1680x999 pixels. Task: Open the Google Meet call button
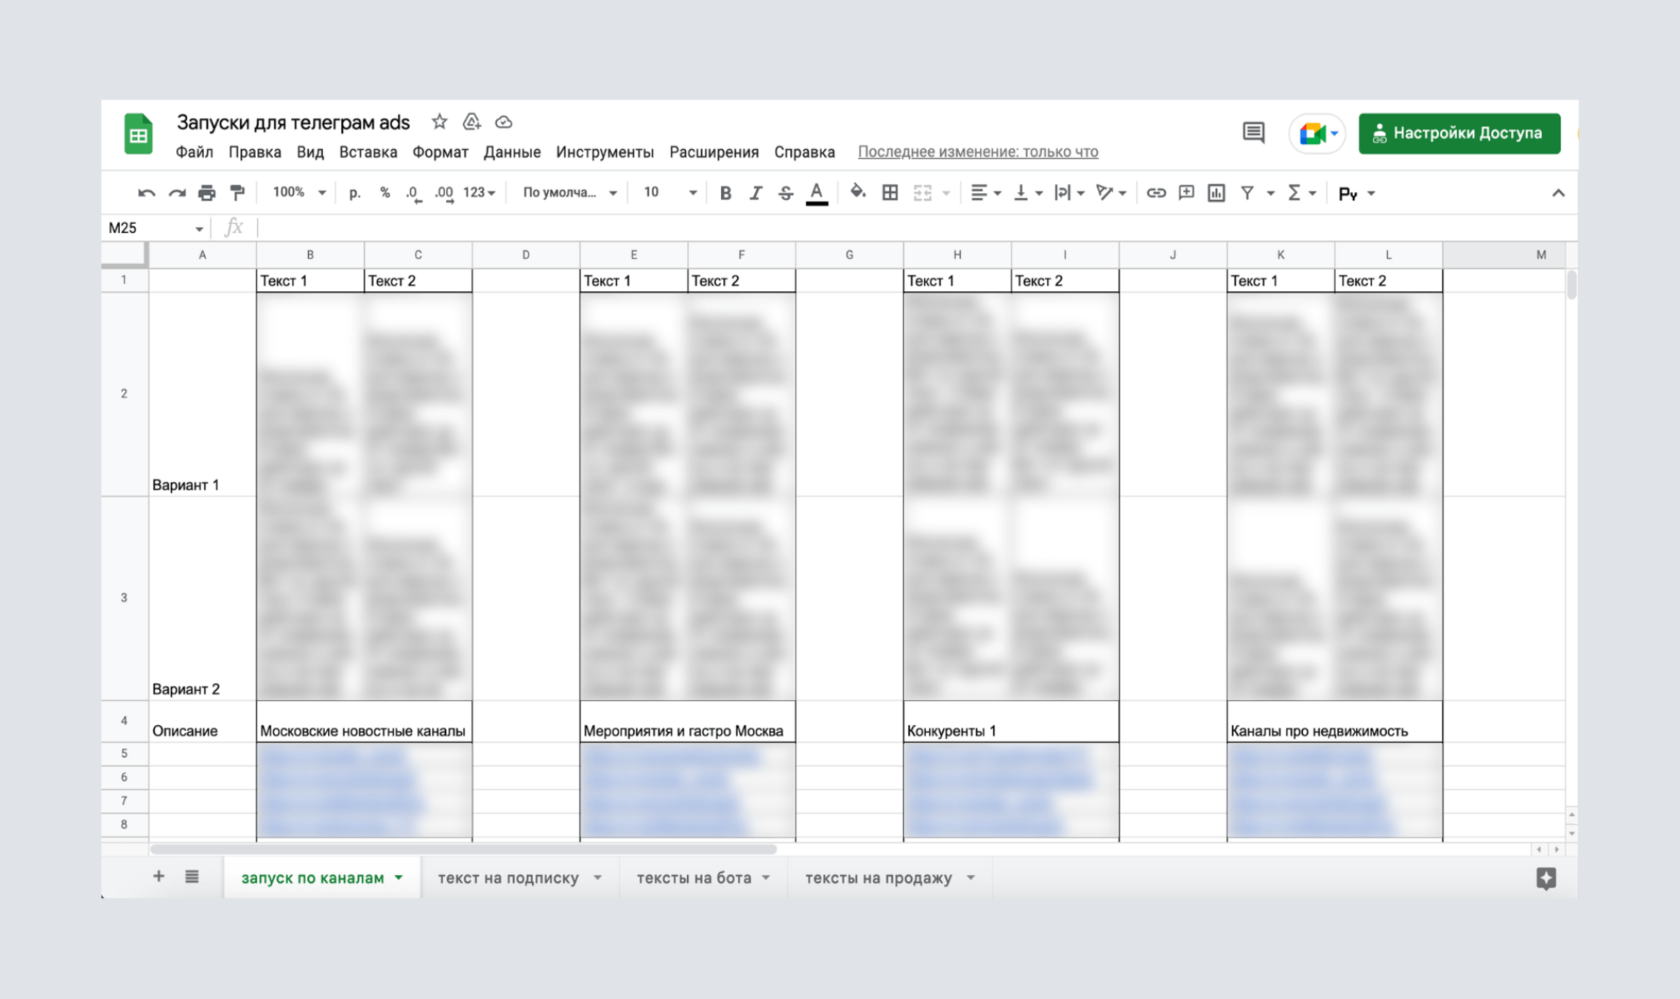[x=1316, y=133]
